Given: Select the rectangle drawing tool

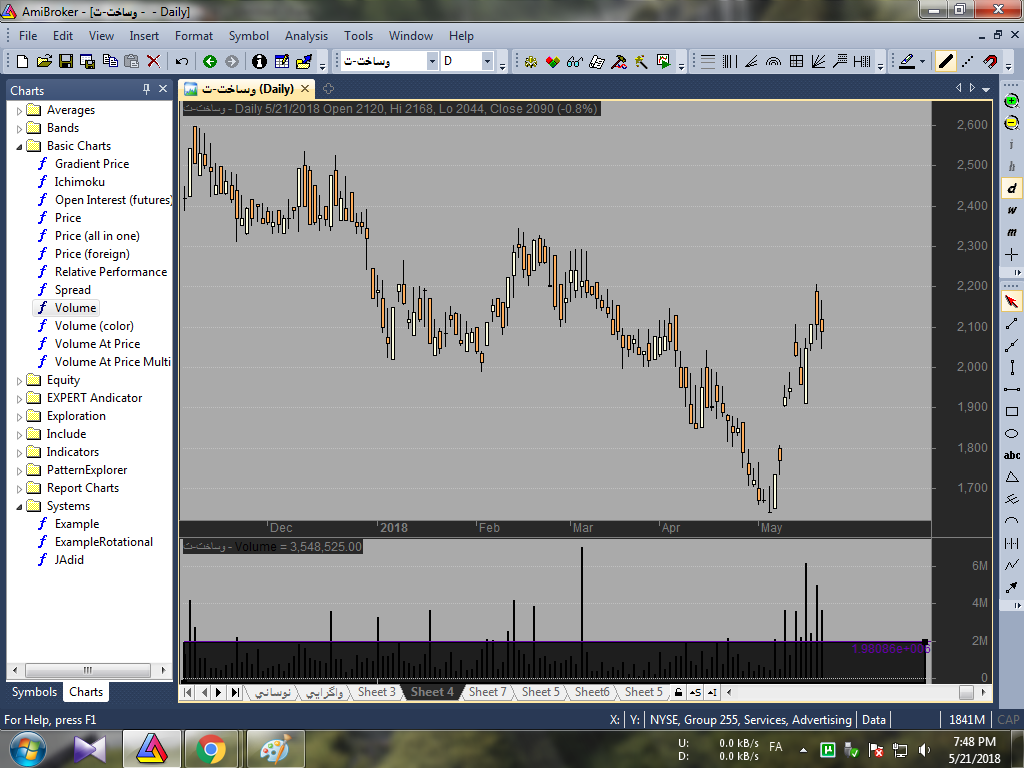Looking at the screenshot, I should click(1012, 411).
